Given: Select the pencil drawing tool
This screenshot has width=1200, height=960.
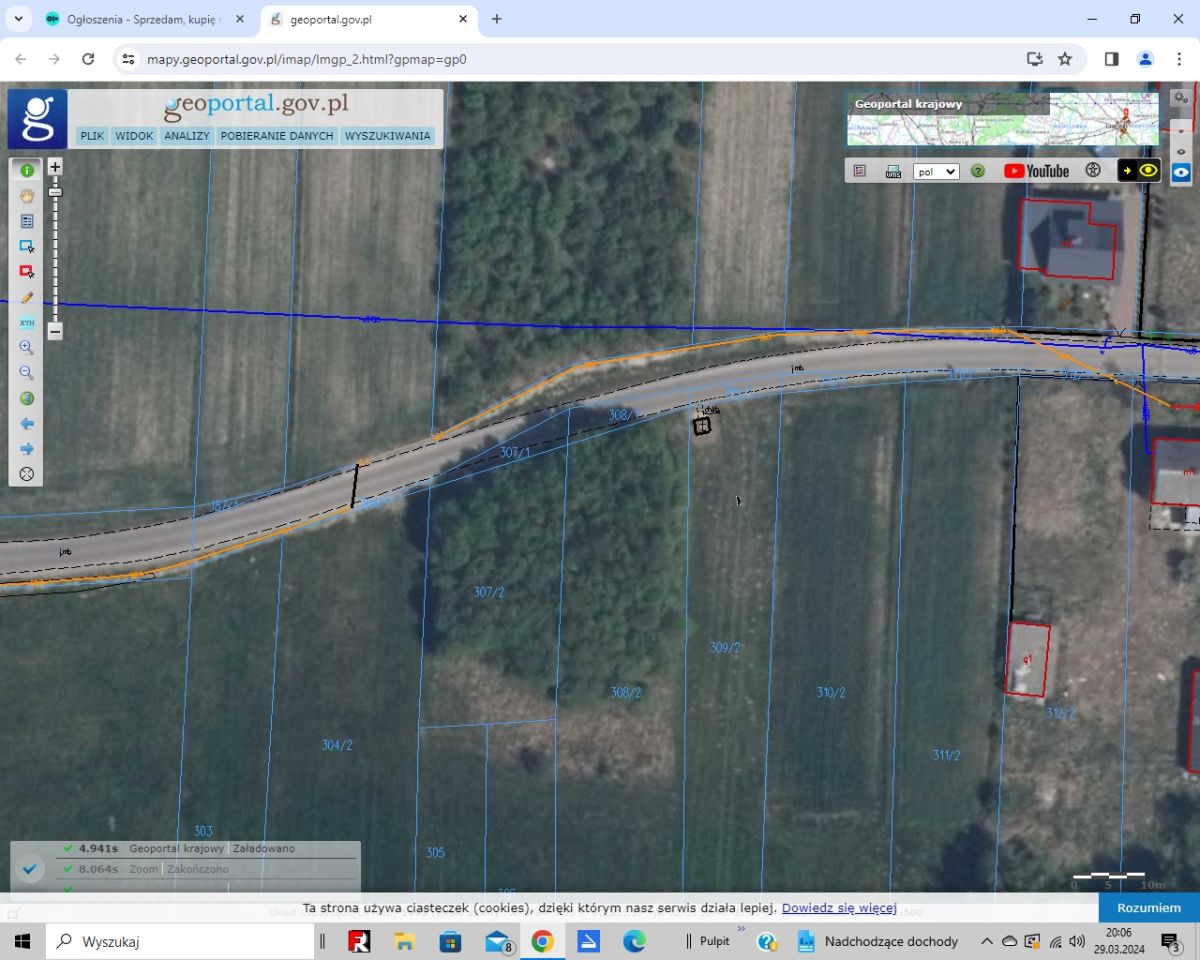Looking at the screenshot, I should click(27, 297).
